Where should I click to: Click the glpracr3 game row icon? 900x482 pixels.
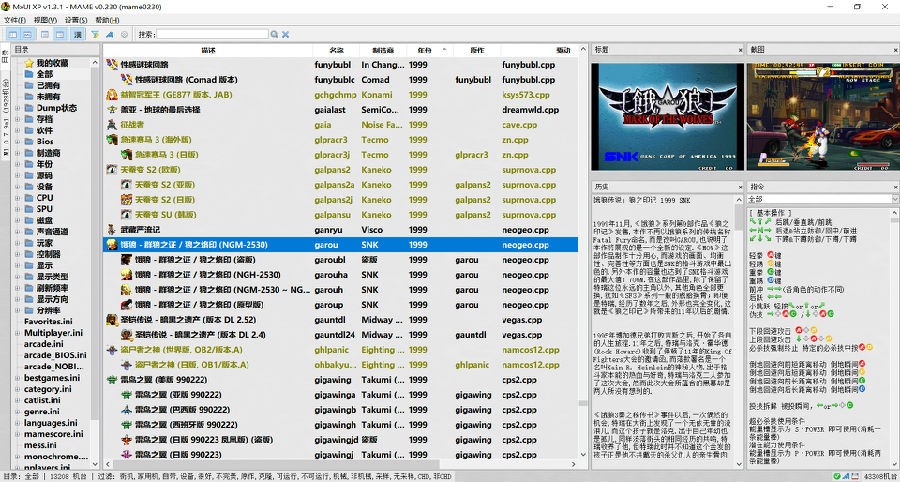112,139
